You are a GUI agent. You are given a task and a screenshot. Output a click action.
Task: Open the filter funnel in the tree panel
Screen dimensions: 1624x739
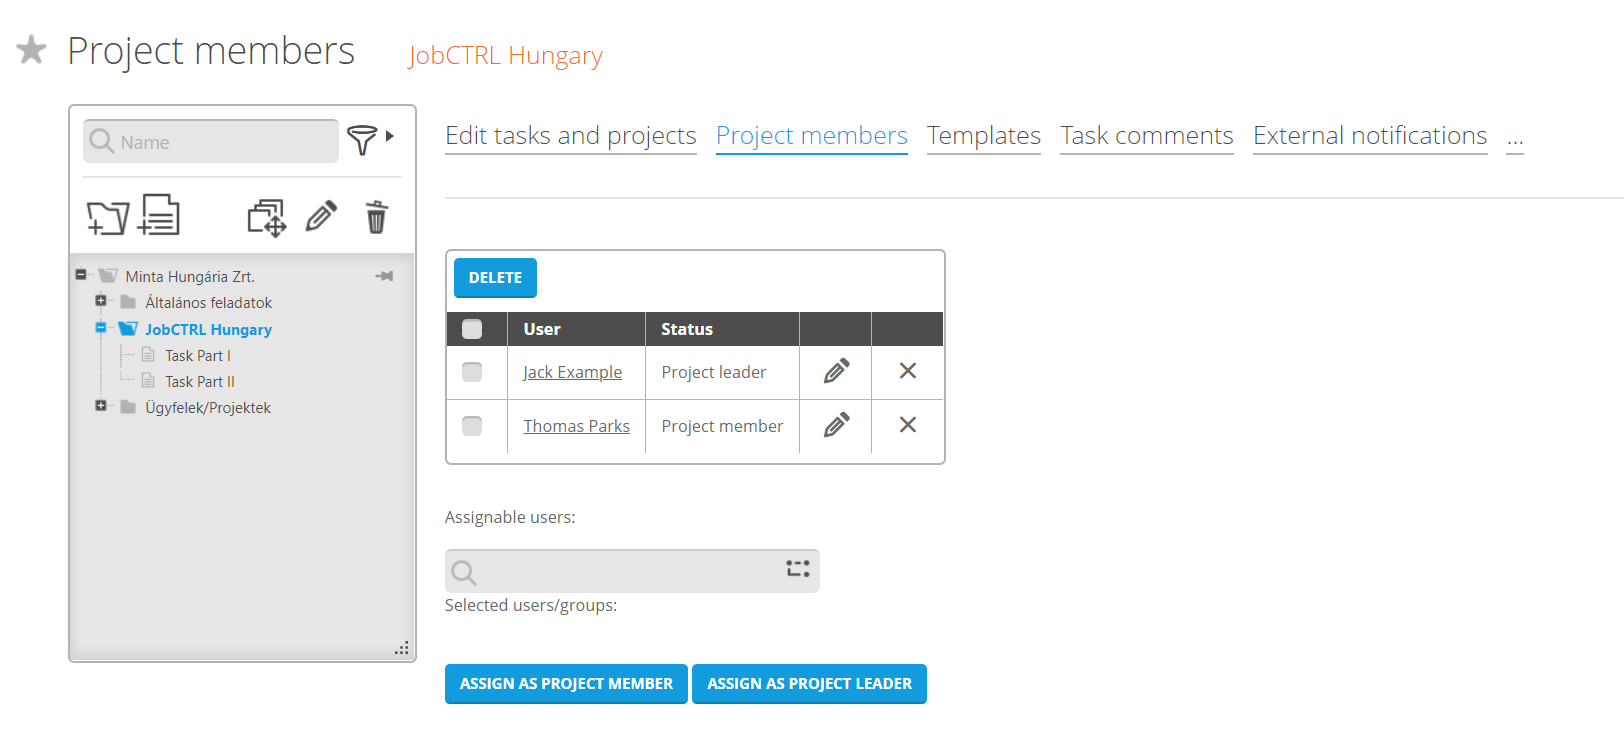coord(362,140)
